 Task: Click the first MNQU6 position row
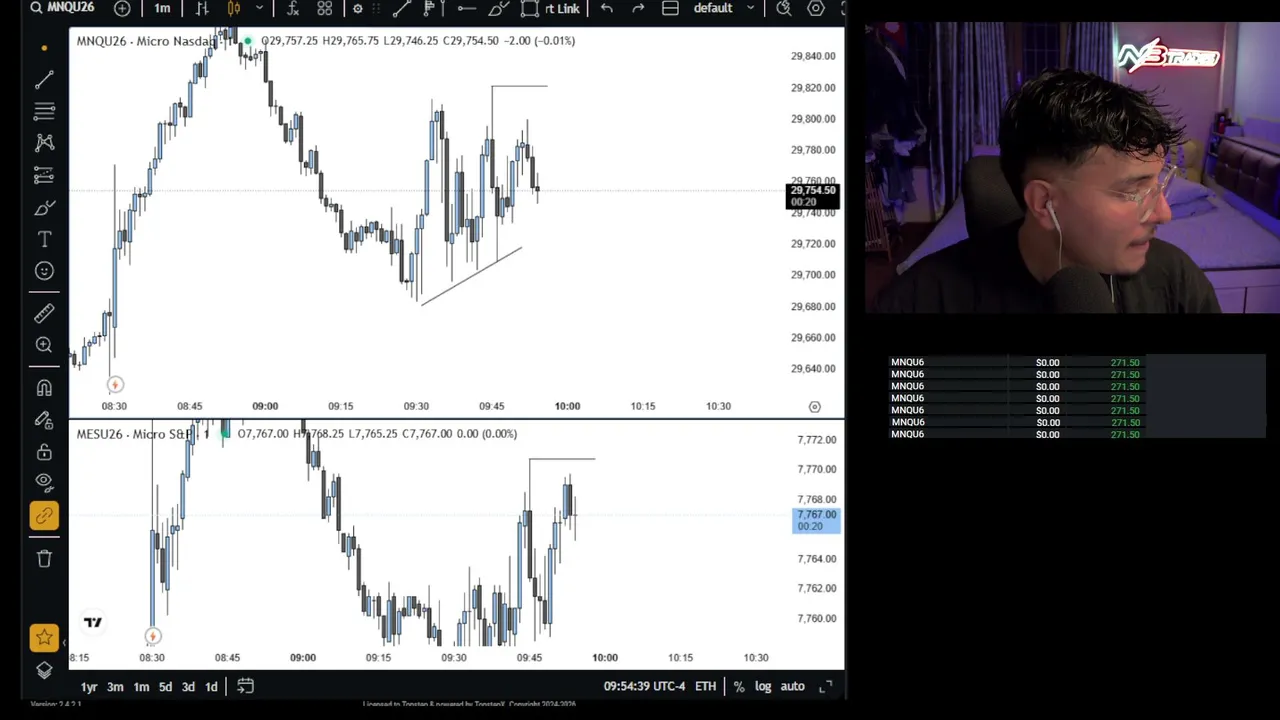tap(1015, 362)
